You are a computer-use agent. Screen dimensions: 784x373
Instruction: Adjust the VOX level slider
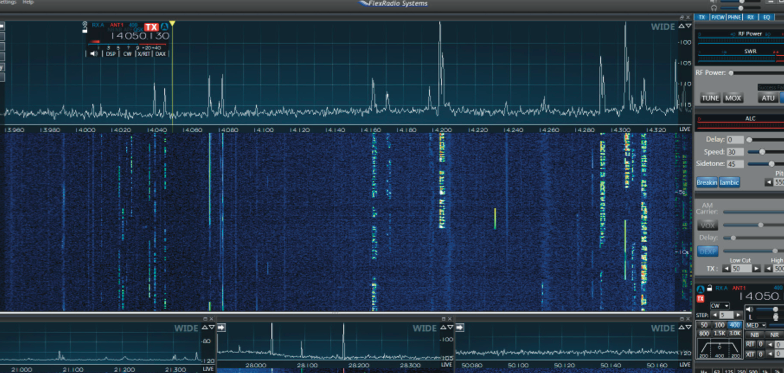754,226
